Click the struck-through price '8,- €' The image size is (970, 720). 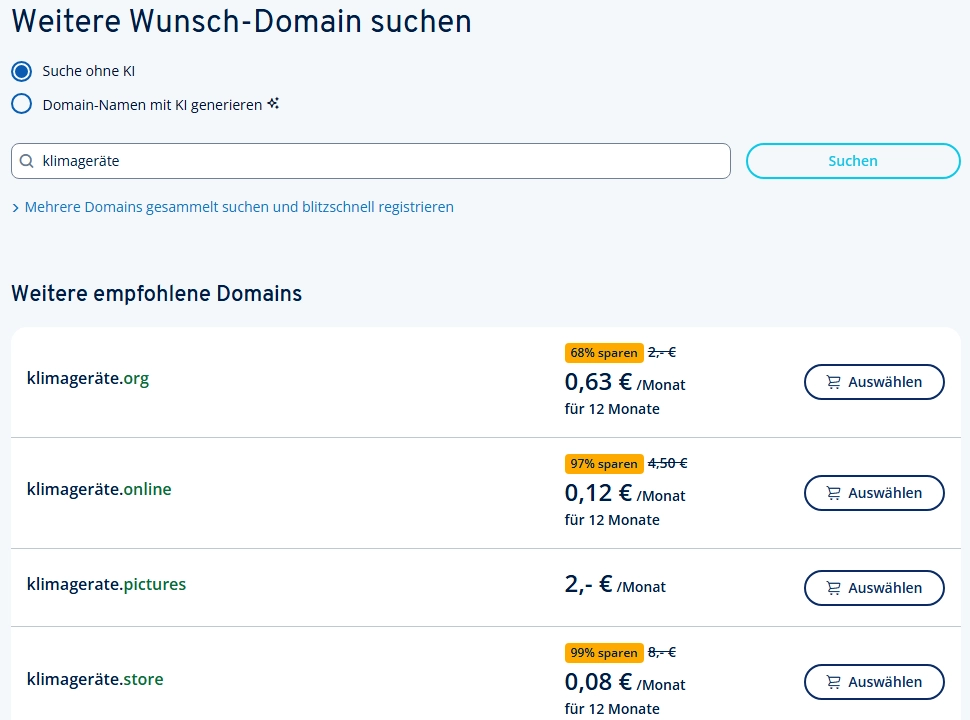tap(662, 653)
